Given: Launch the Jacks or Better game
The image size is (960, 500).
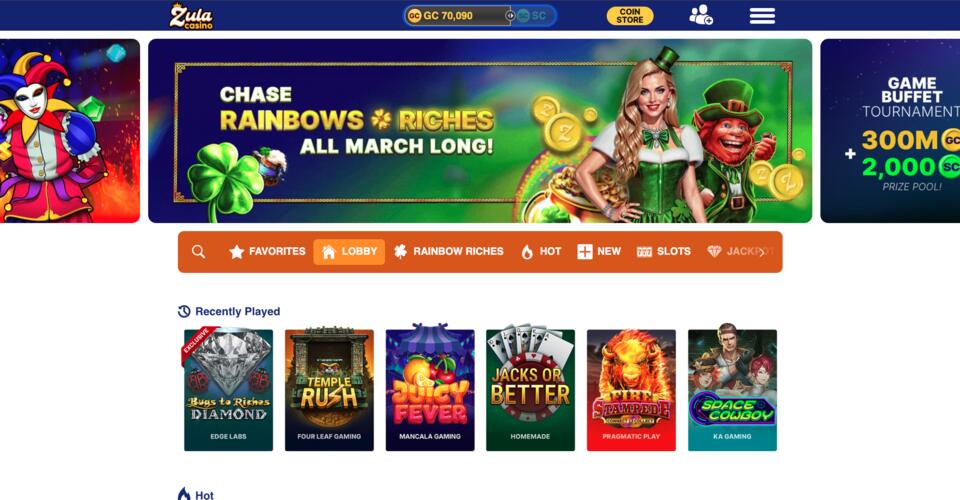Looking at the screenshot, I should click(x=530, y=390).
